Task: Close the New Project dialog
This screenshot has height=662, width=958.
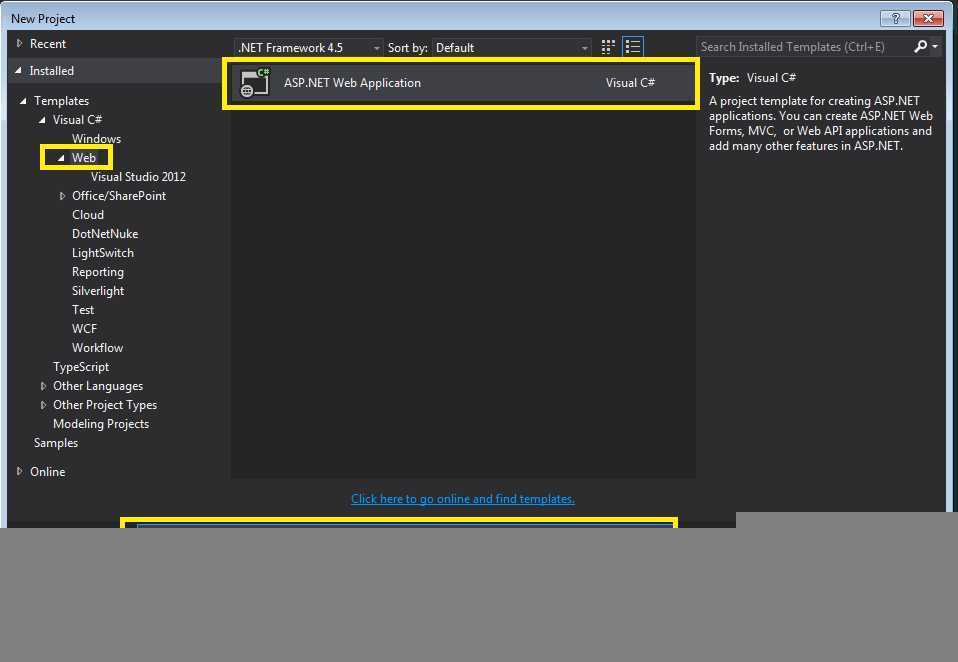Action: [928, 18]
